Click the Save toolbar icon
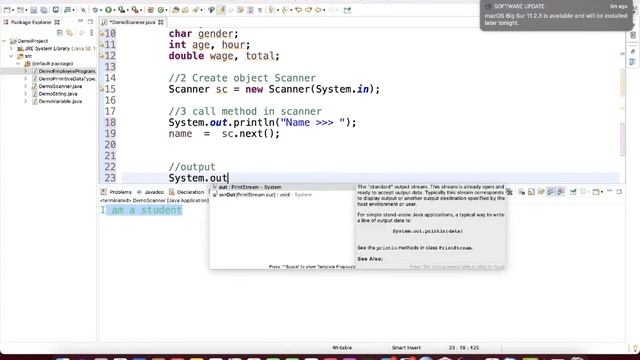640x360 pixels. pyautogui.click(x=34, y=10)
